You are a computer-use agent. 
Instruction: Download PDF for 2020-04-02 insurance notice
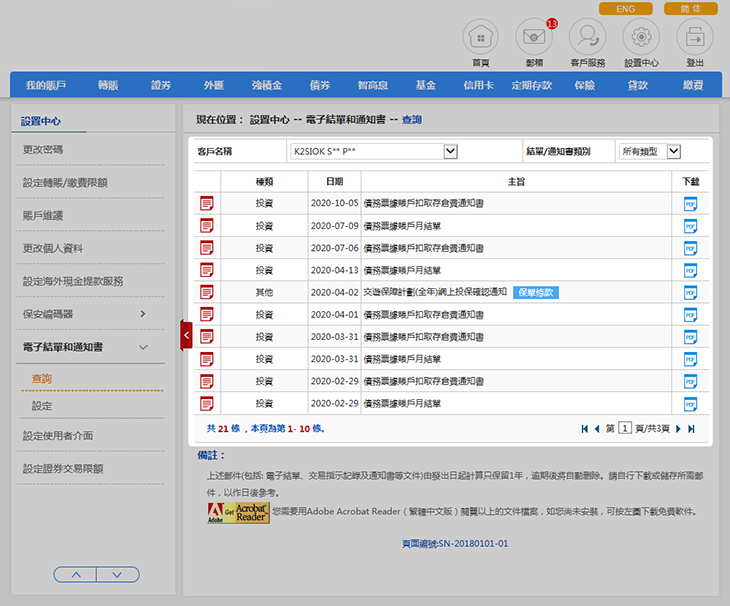(x=690, y=292)
